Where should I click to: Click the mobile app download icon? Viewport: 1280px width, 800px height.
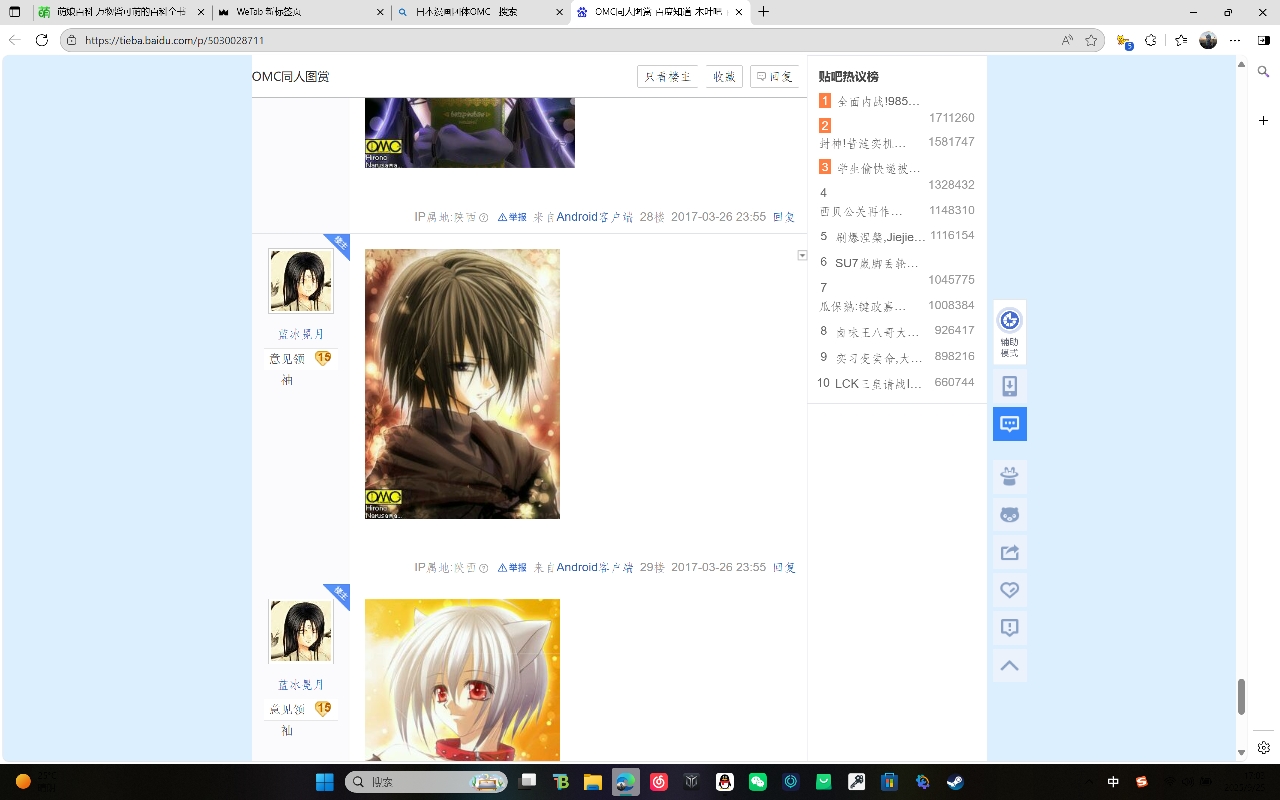point(1009,386)
